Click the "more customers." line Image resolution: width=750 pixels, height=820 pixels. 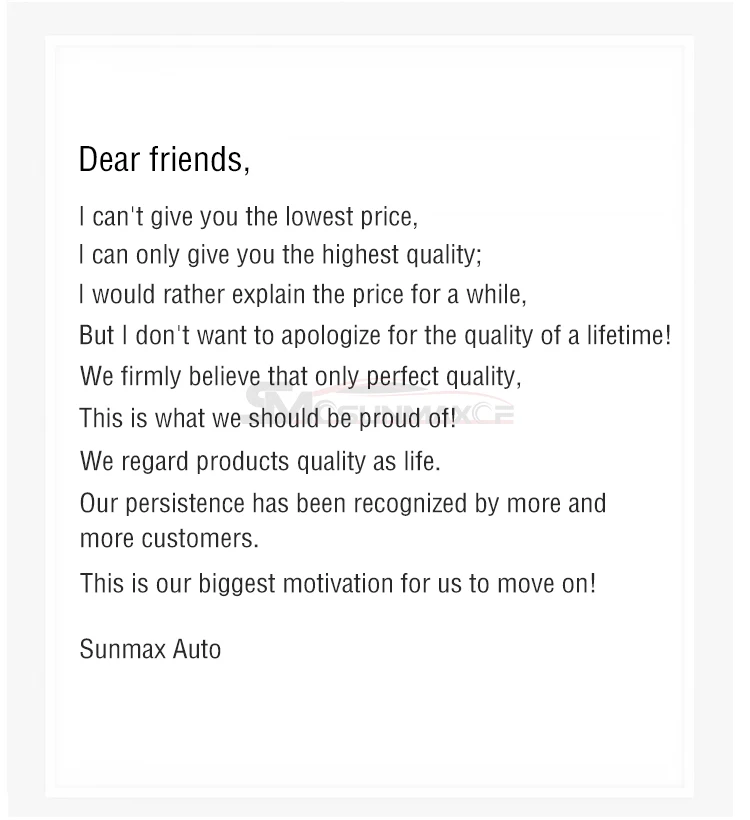169,538
